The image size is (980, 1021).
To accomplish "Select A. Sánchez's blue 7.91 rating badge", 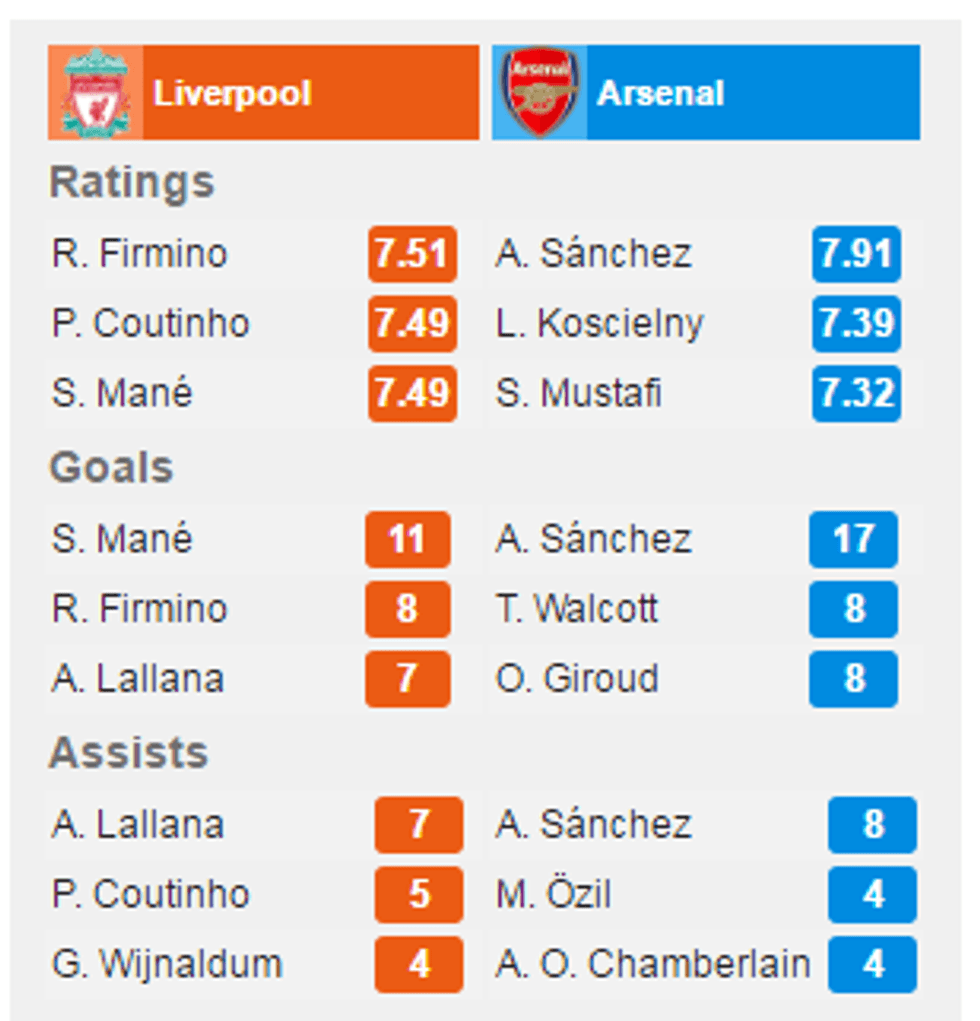I will tap(857, 255).
